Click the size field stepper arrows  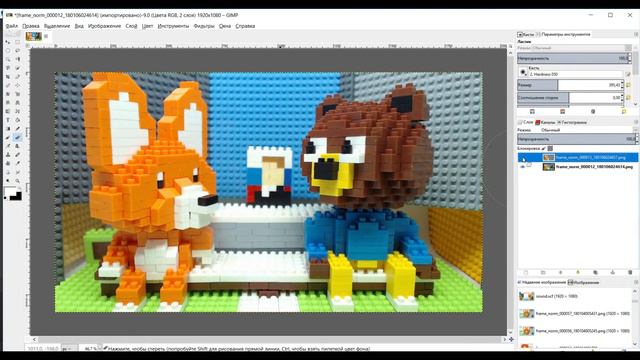(622, 85)
